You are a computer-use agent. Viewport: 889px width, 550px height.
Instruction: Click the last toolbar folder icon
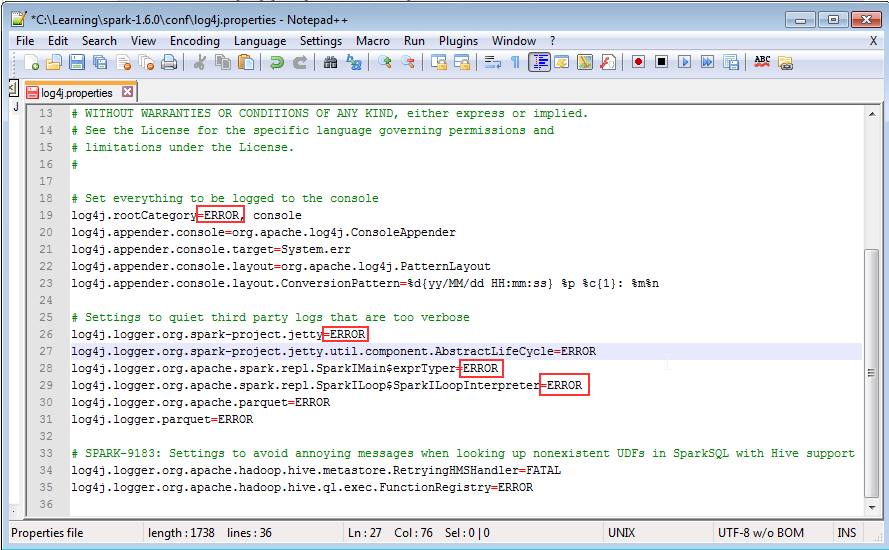pyautogui.click(x=785, y=62)
